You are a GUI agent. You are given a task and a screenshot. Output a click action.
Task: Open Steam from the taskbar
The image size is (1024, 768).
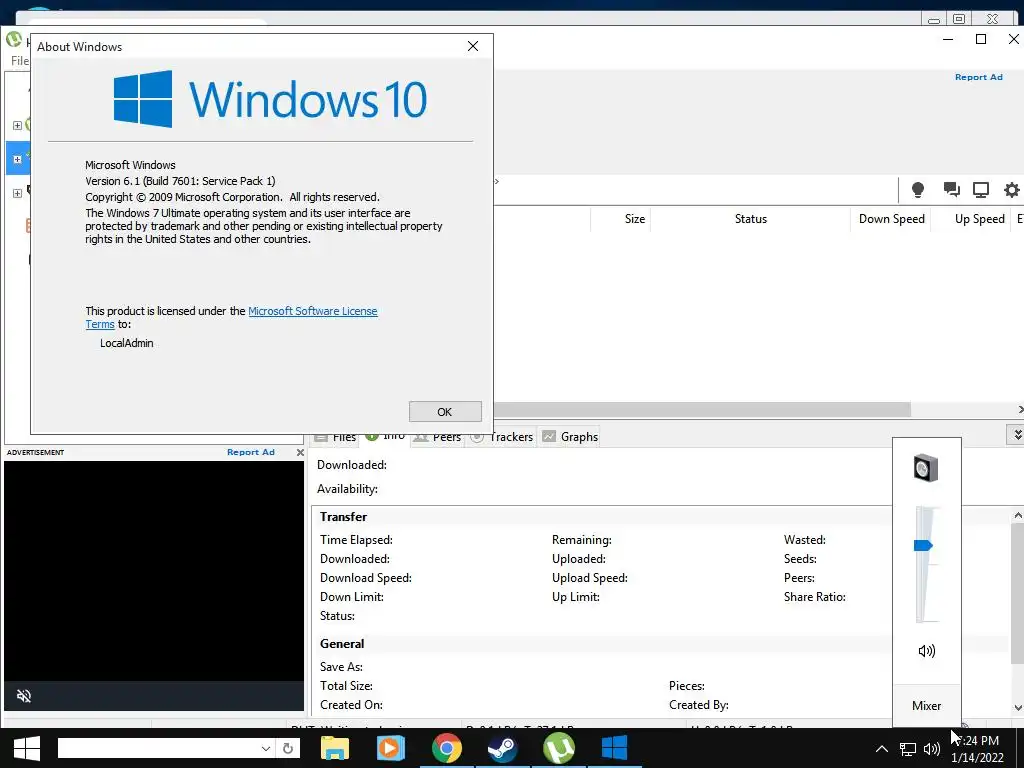(503, 748)
